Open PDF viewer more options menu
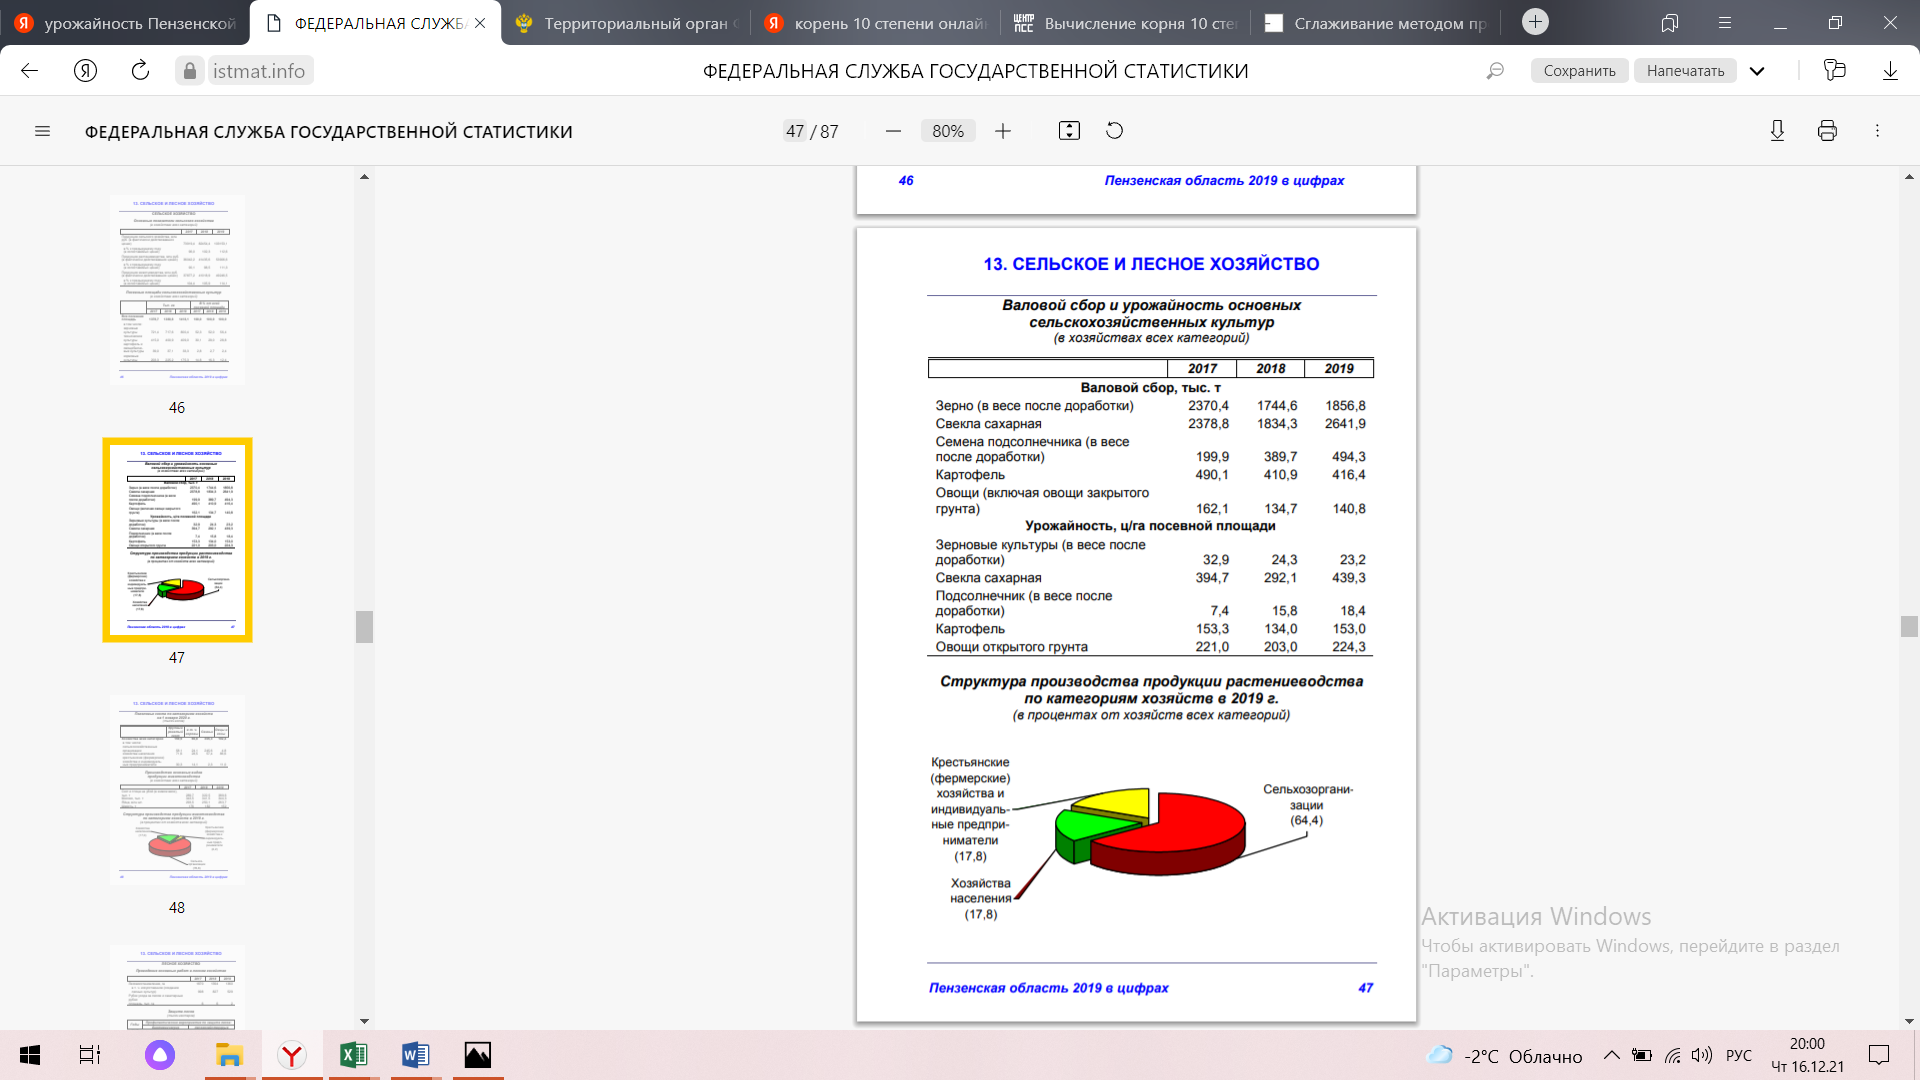 pos(1877,131)
